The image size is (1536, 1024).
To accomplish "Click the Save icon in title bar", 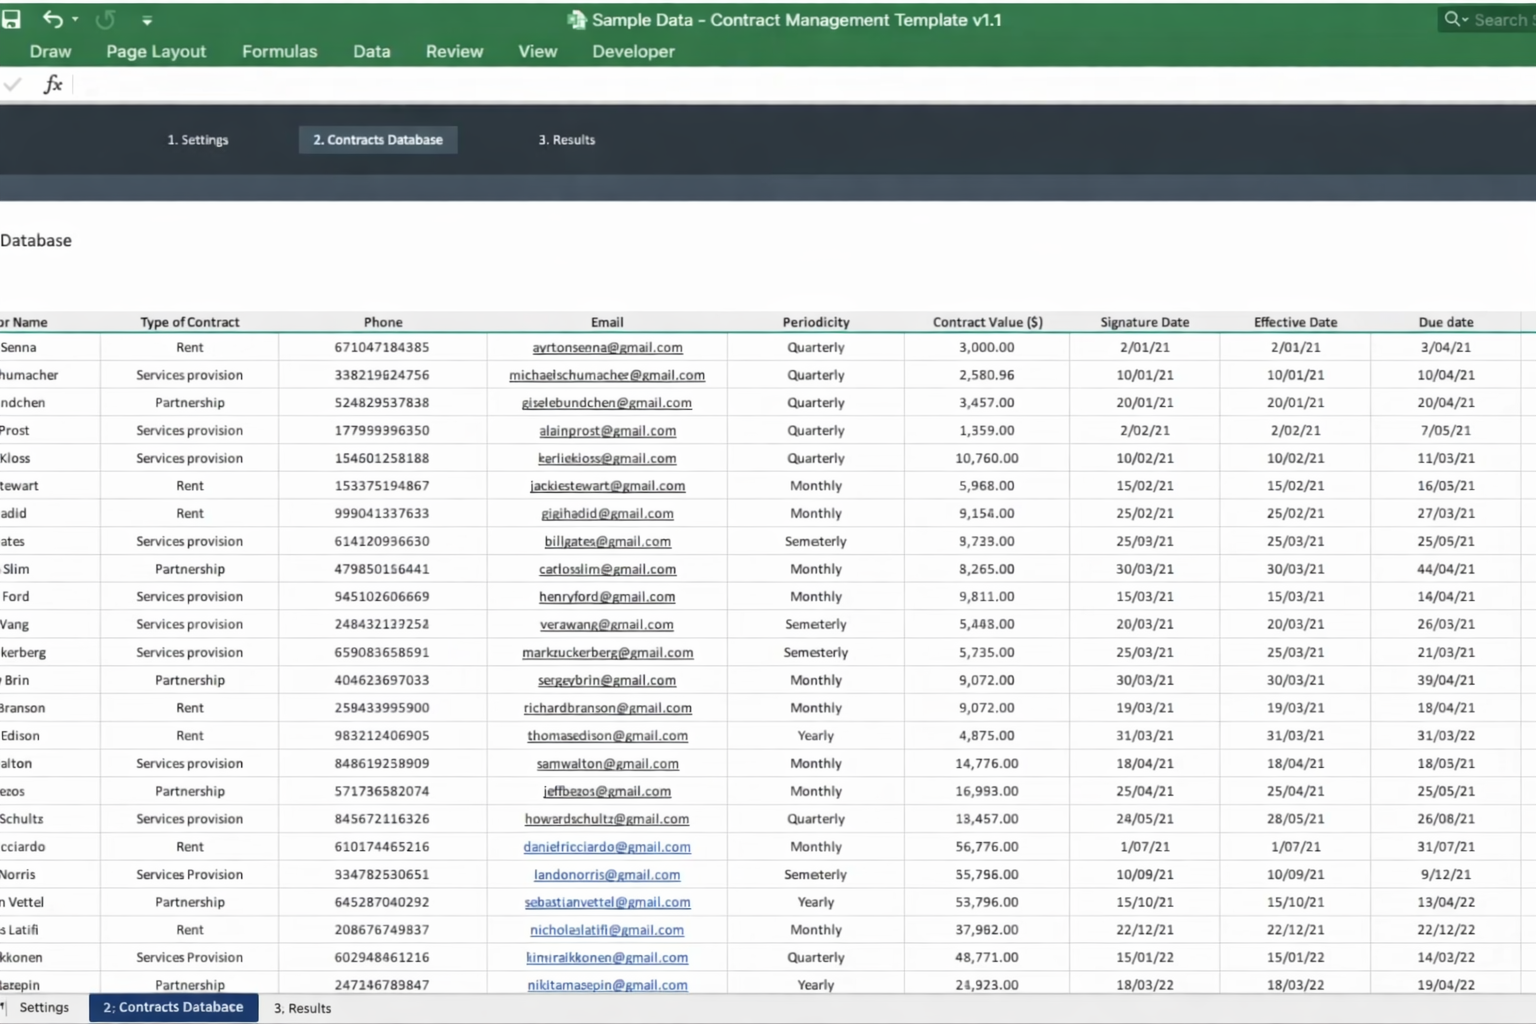I will (12, 19).
